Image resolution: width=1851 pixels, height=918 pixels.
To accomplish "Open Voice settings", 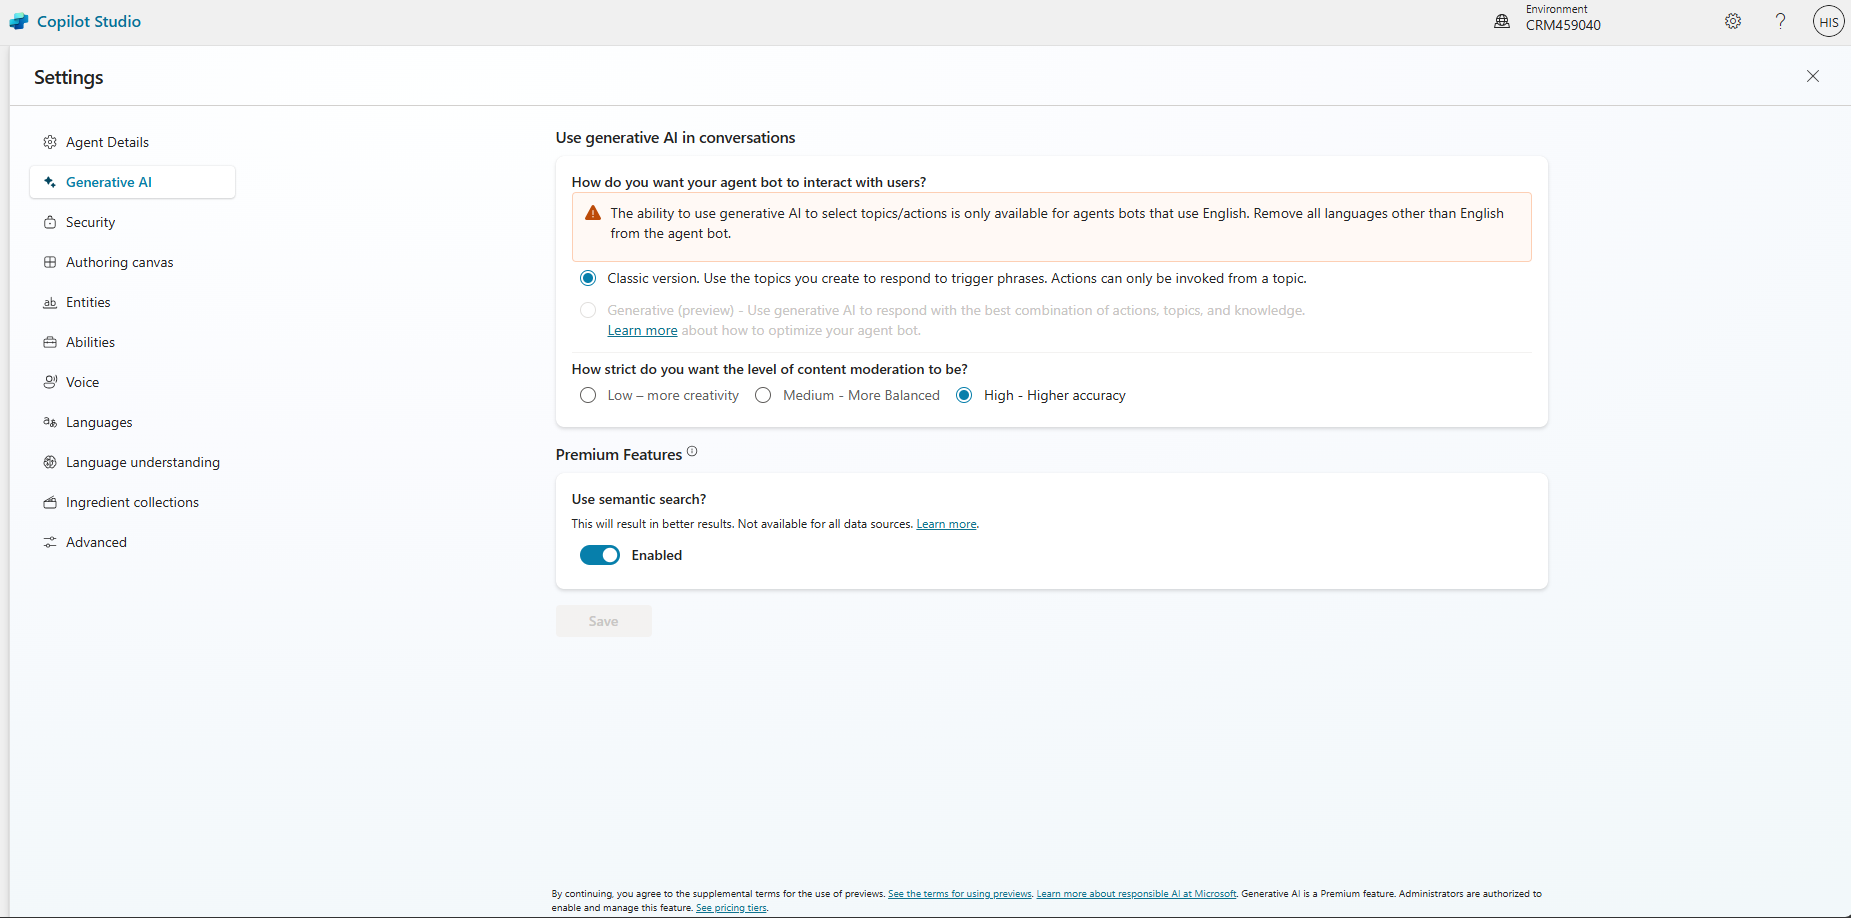I will coord(133,382).
